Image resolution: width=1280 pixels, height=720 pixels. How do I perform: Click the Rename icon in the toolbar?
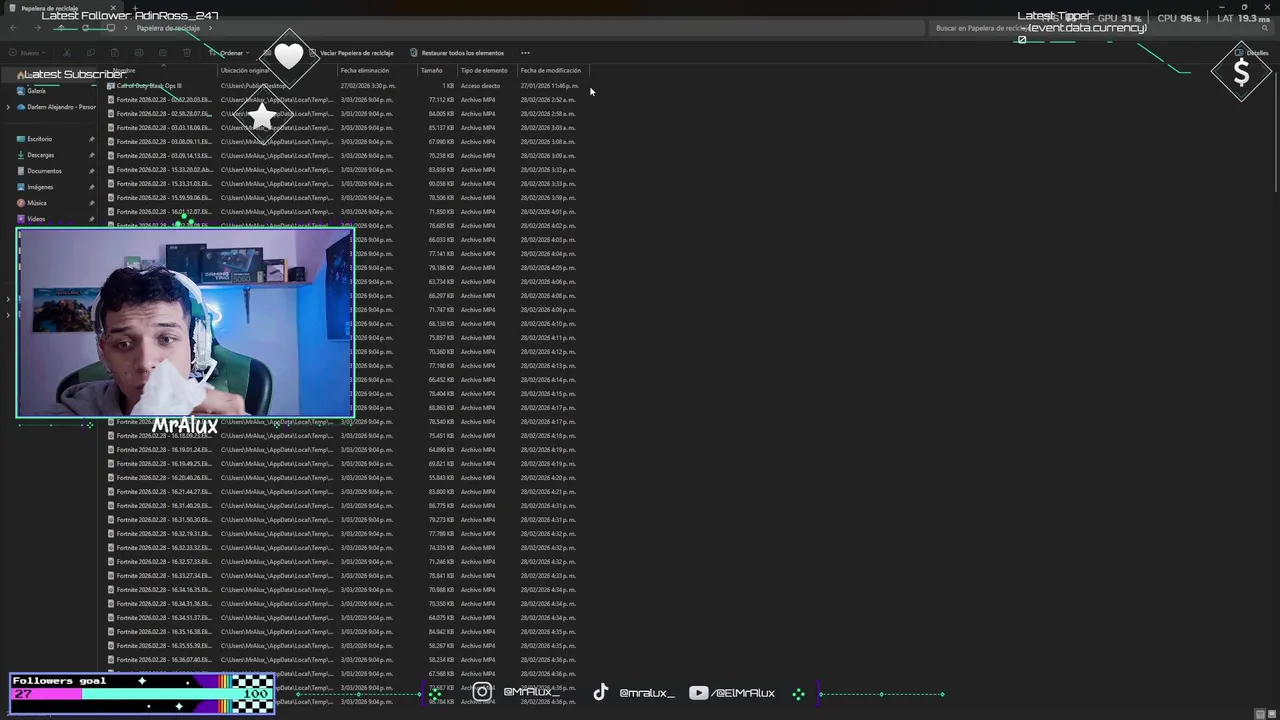tap(139, 53)
